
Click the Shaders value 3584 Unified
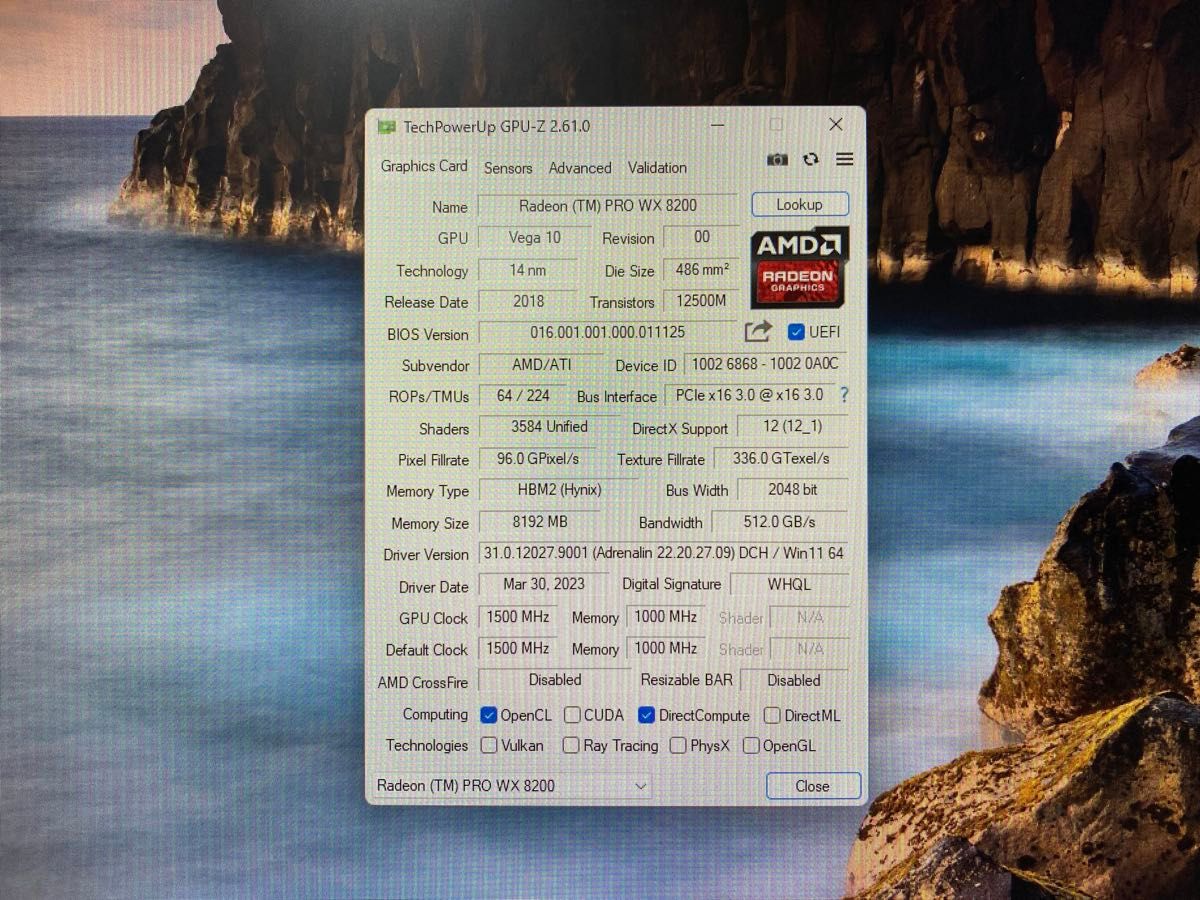tap(549, 427)
